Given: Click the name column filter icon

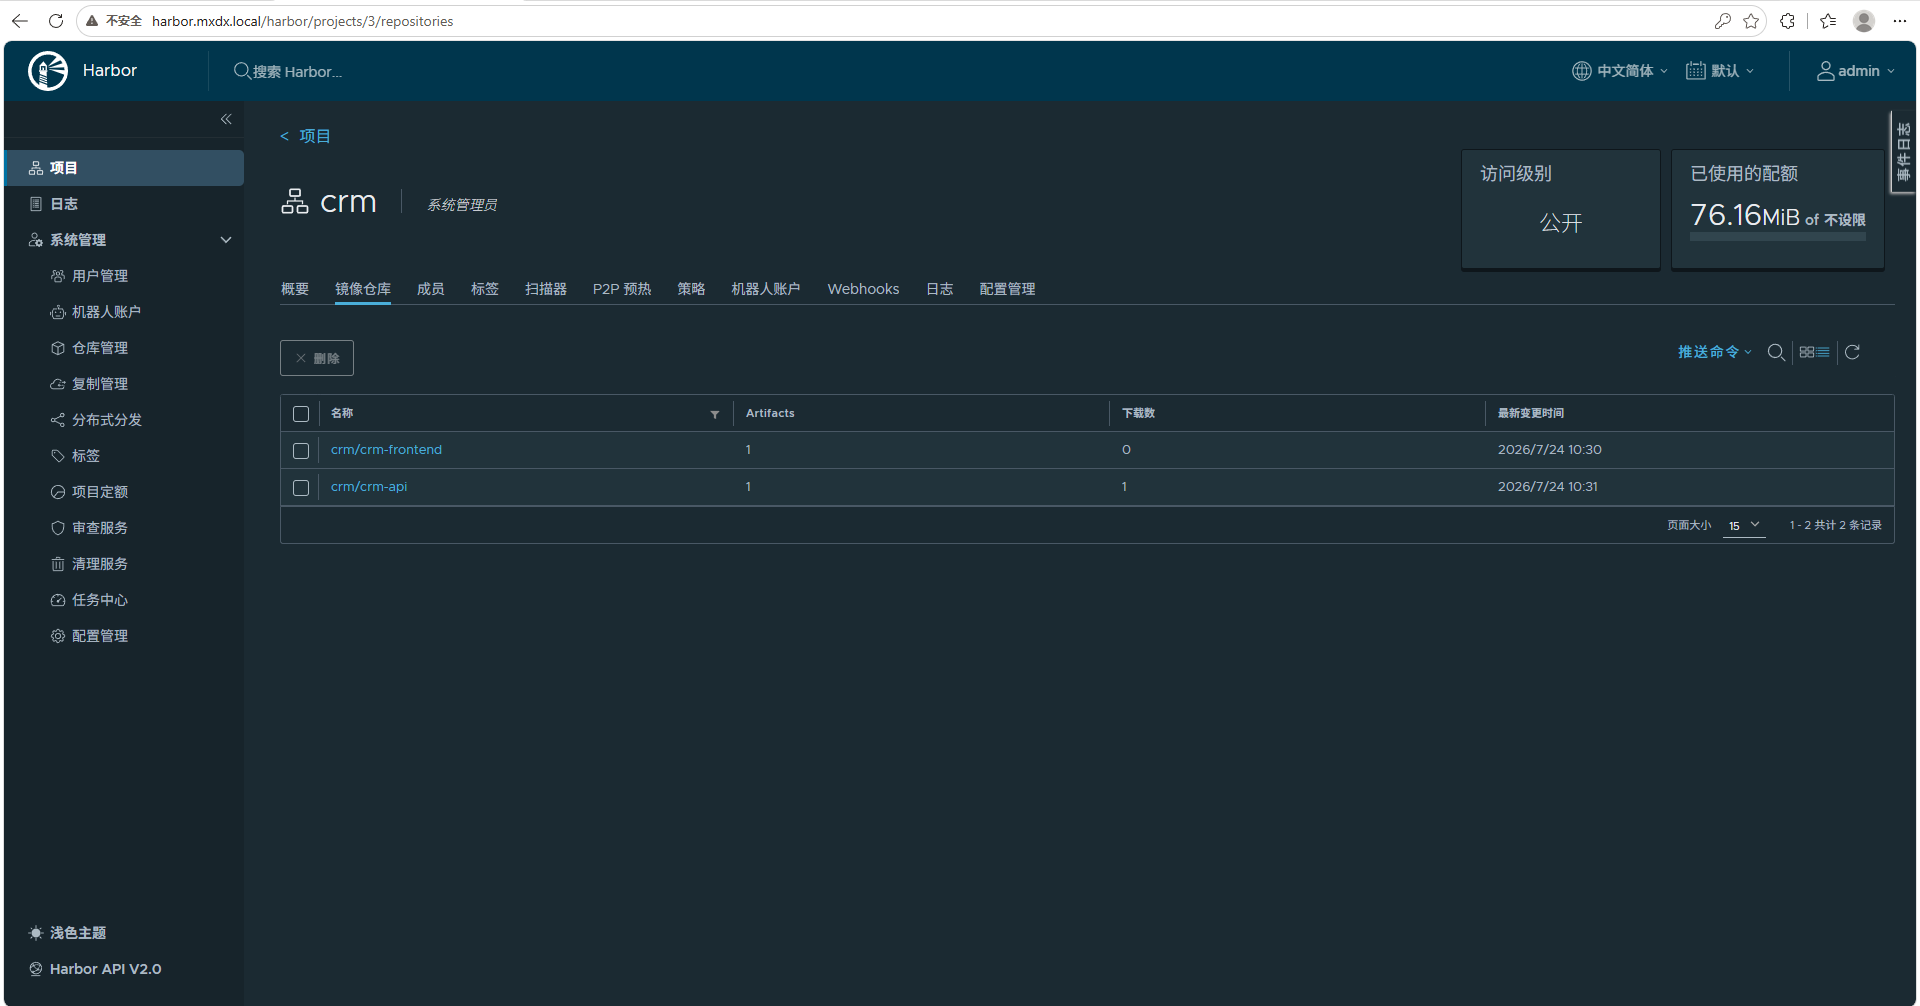Looking at the screenshot, I should coord(715,414).
